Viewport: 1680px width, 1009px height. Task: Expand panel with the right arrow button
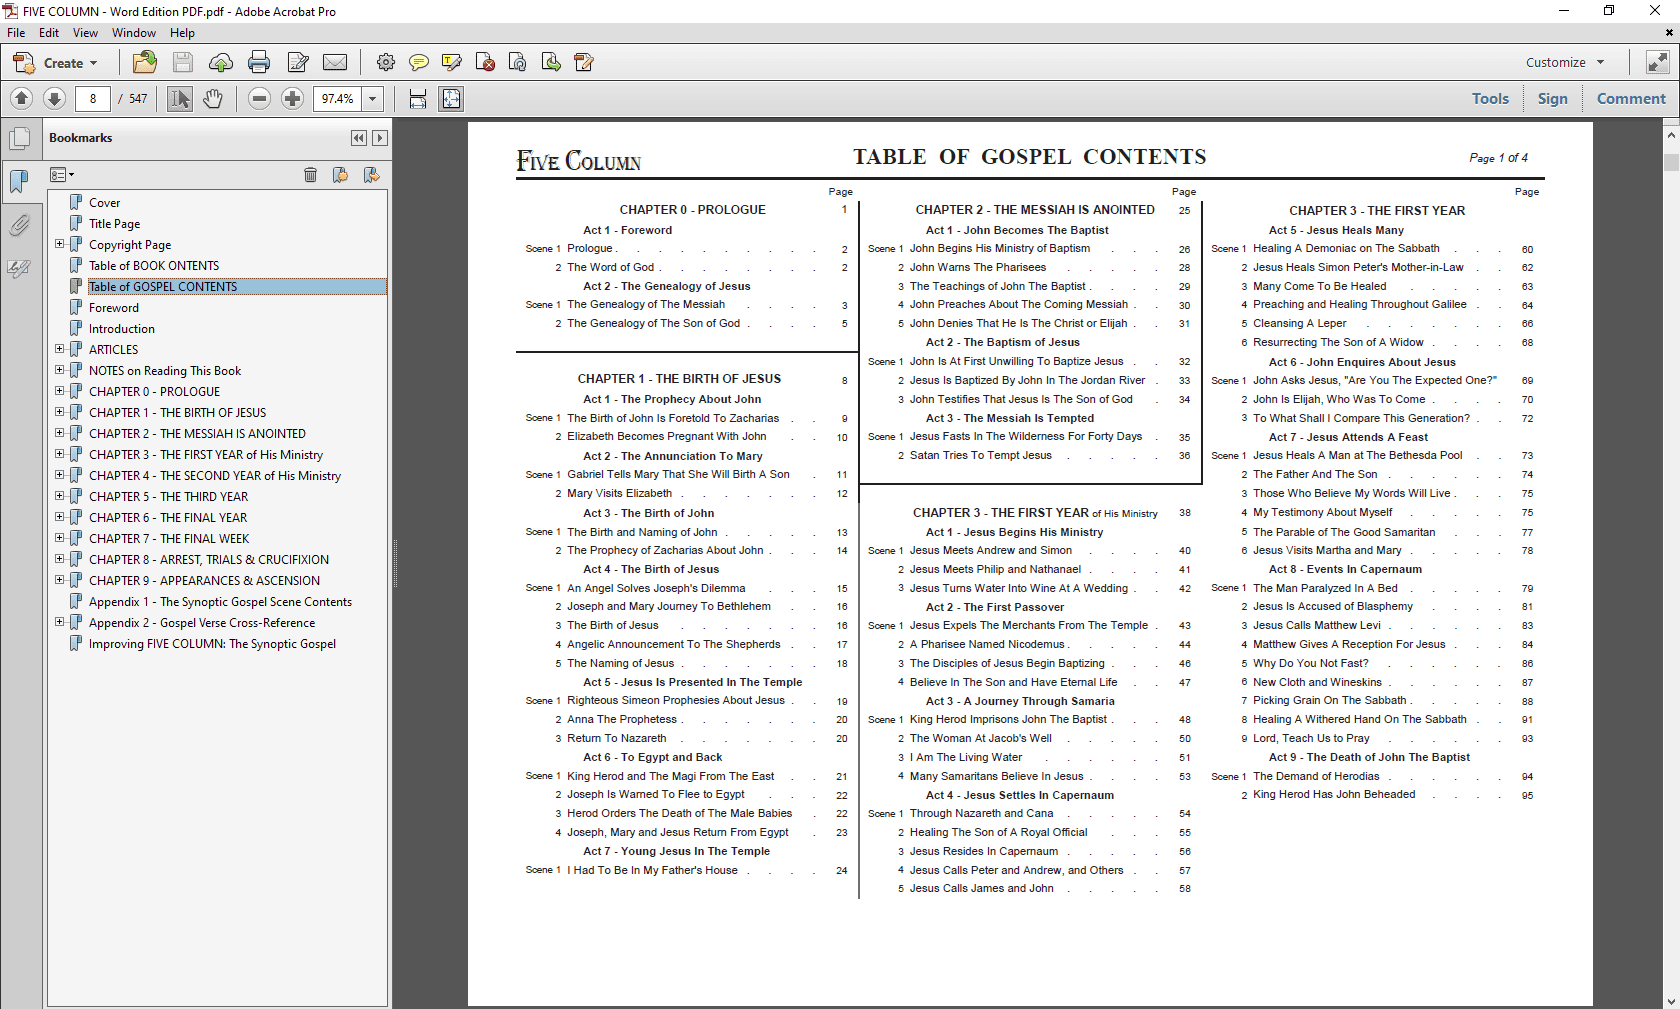tap(379, 138)
